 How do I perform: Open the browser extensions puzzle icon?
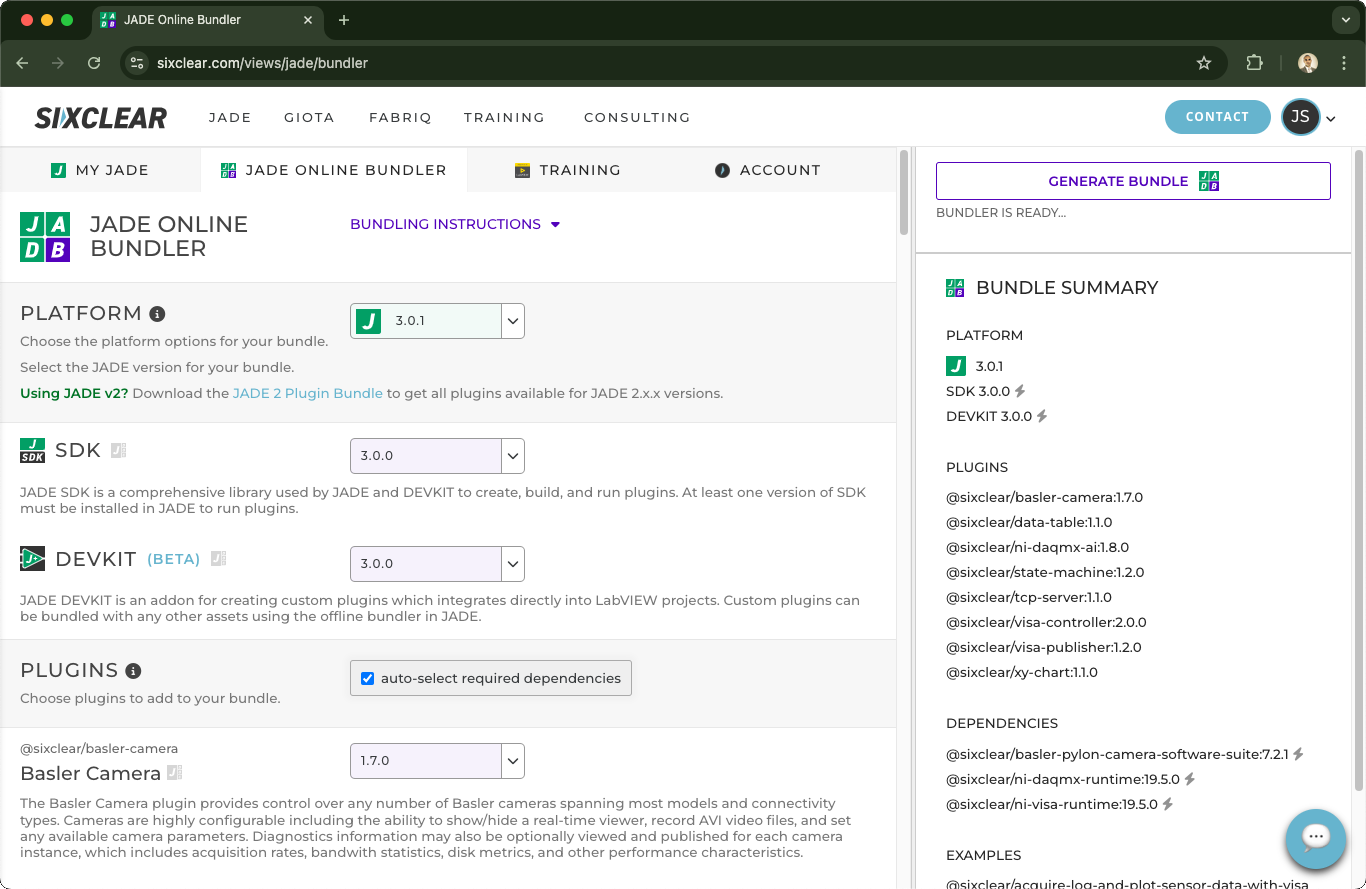click(1254, 63)
